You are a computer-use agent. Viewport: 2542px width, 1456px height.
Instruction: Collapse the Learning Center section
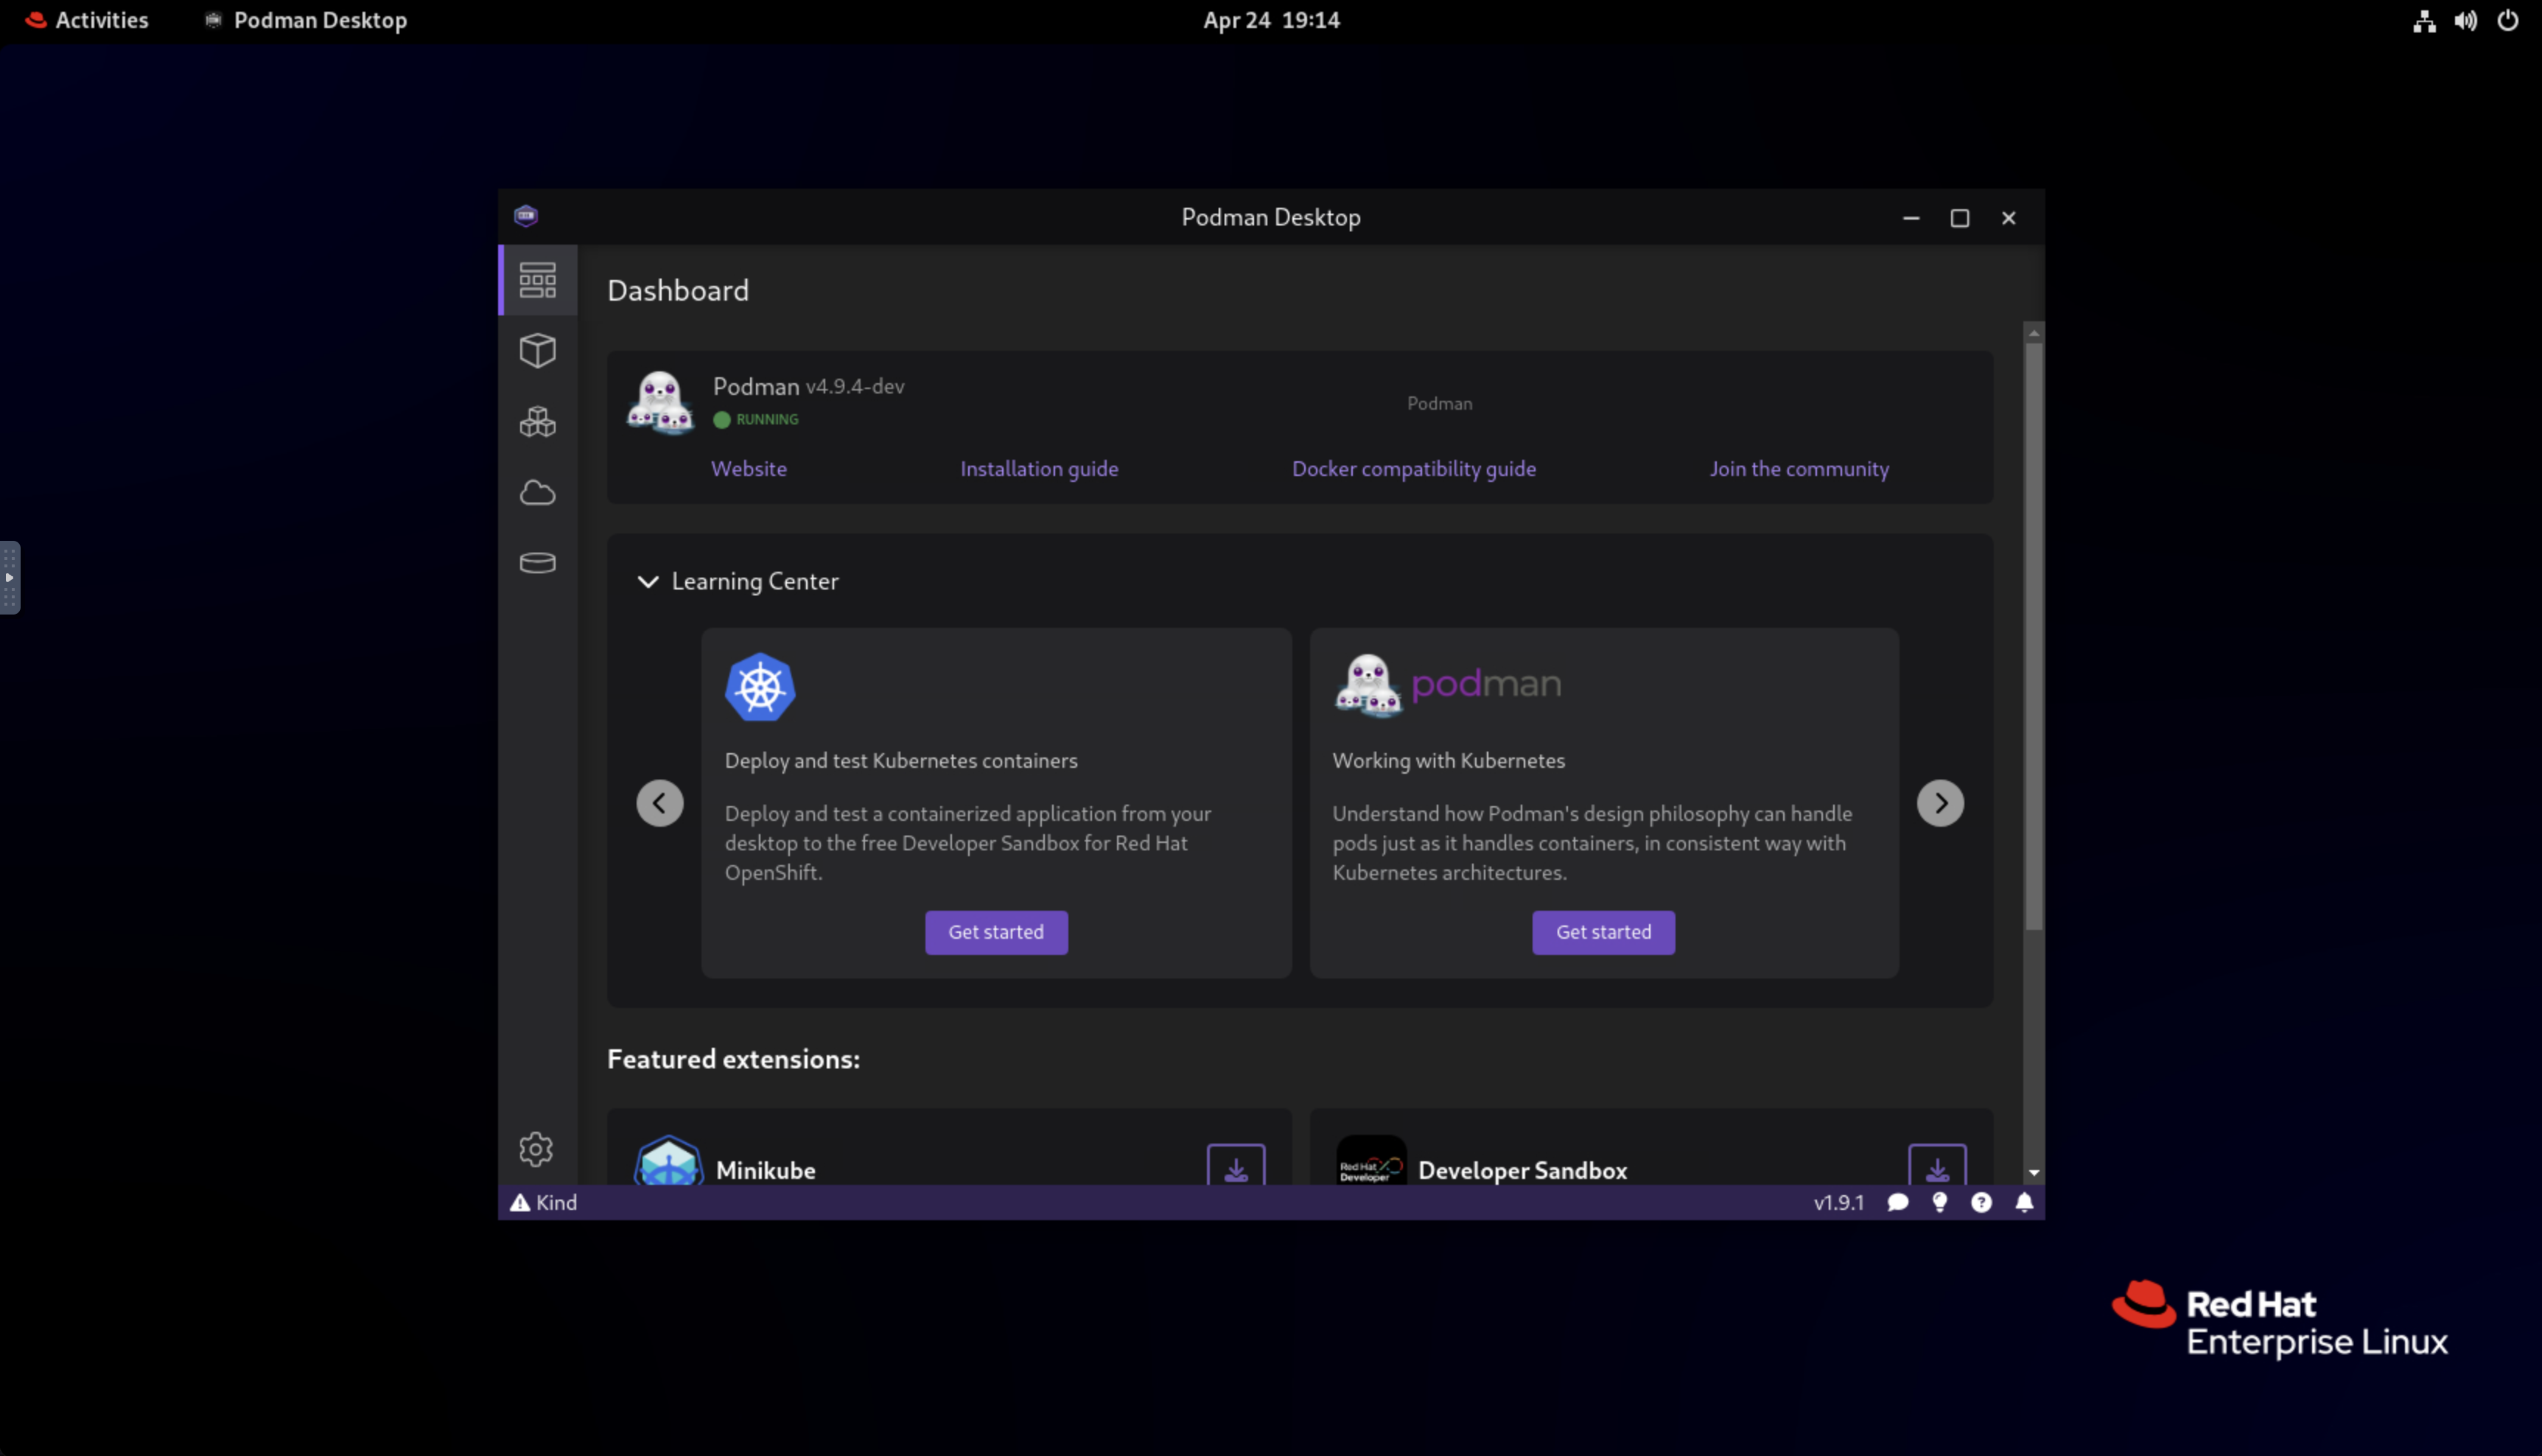(x=648, y=581)
